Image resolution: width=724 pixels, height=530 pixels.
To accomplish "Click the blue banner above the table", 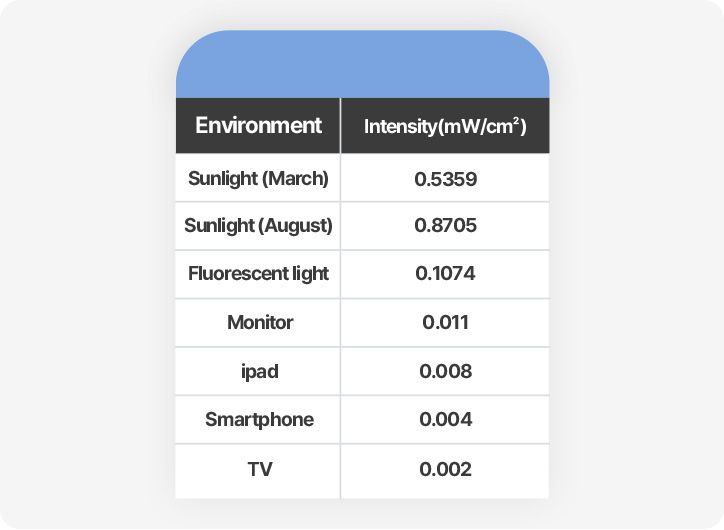I will pos(362,64).
